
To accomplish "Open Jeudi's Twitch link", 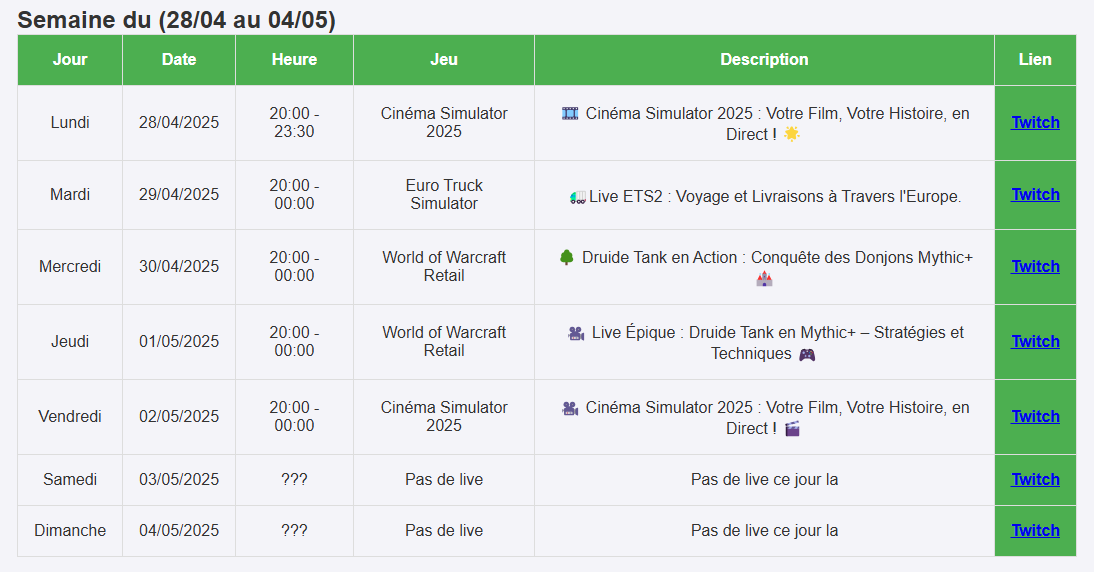I will 1035,341.
